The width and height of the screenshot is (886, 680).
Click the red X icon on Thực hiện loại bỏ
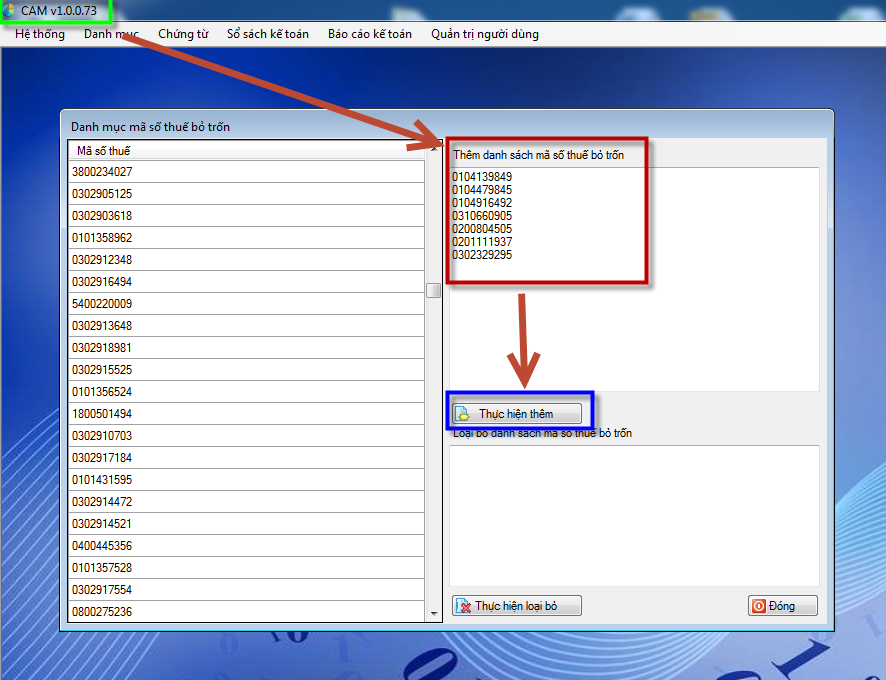[463, 606]
